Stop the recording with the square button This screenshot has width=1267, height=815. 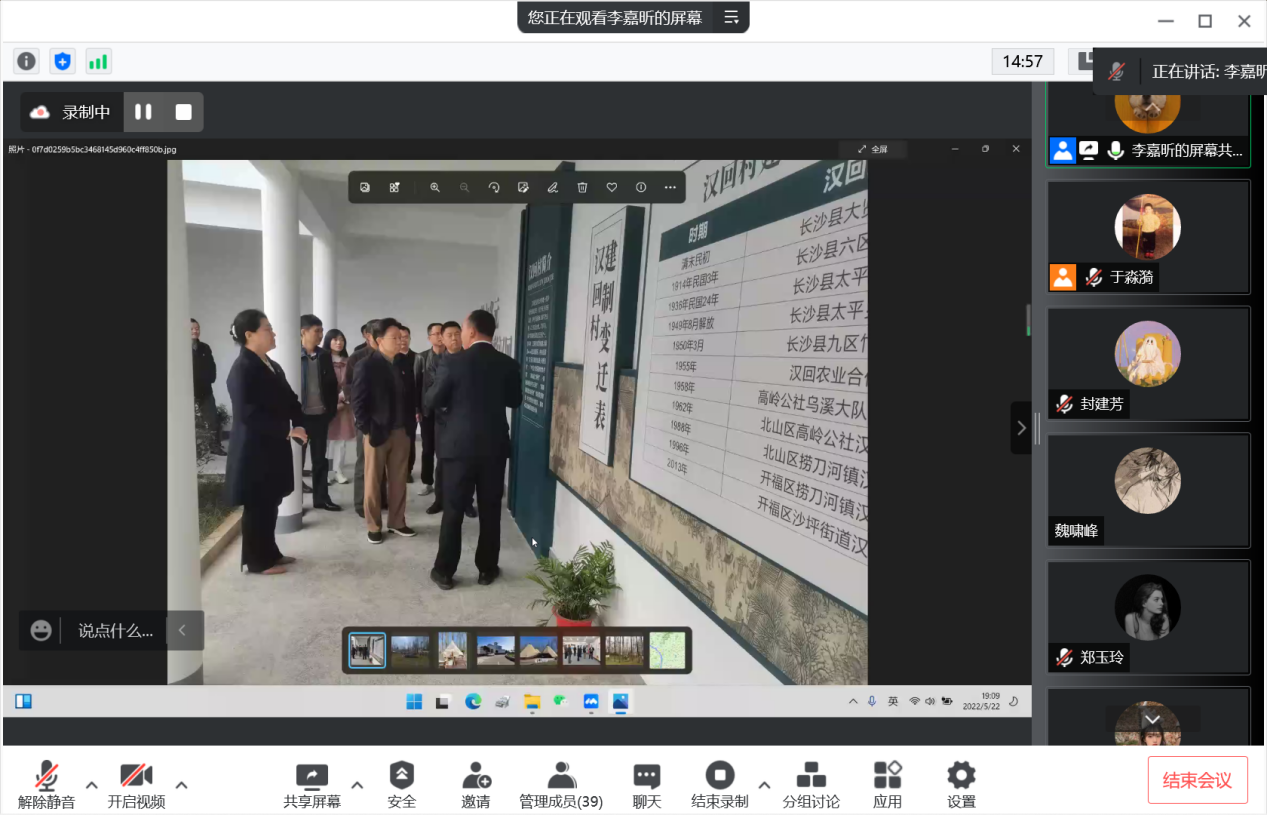coord(184,112)
